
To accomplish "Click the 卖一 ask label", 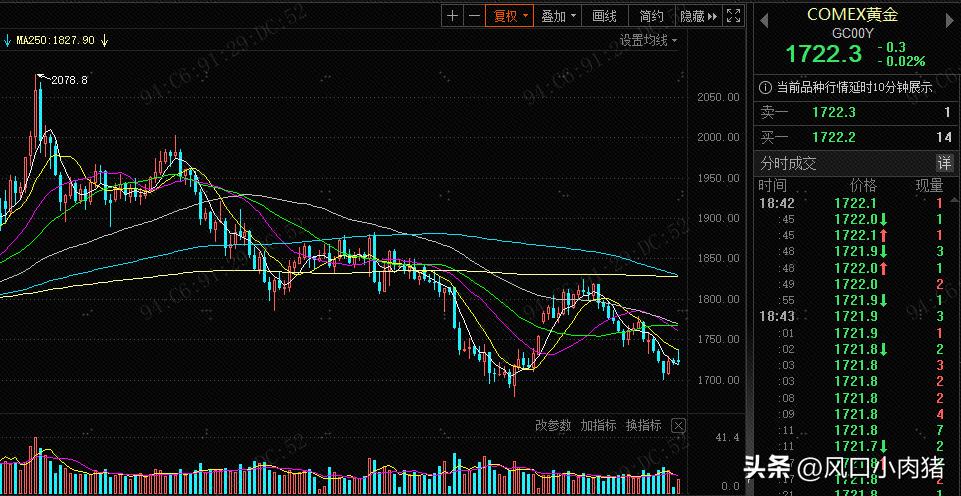I will point(774,112).
